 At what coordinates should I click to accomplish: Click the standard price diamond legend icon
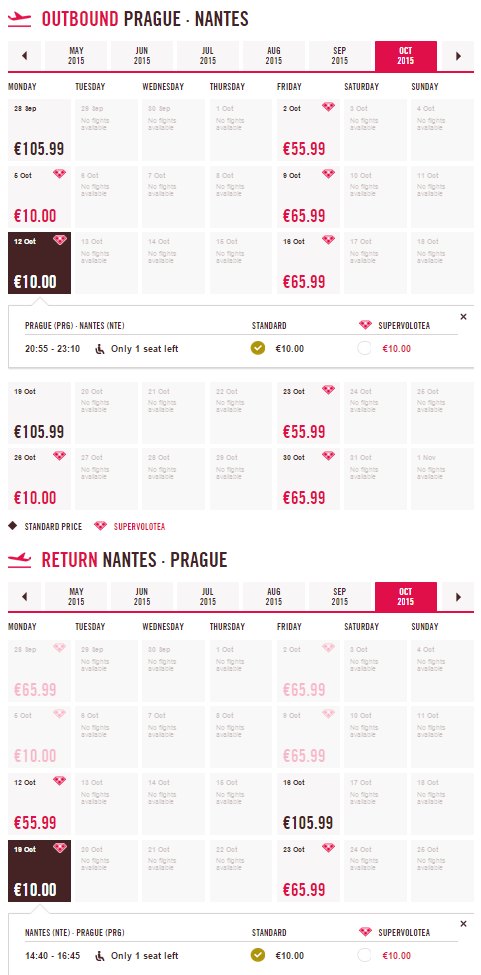(x=12, y=526)
